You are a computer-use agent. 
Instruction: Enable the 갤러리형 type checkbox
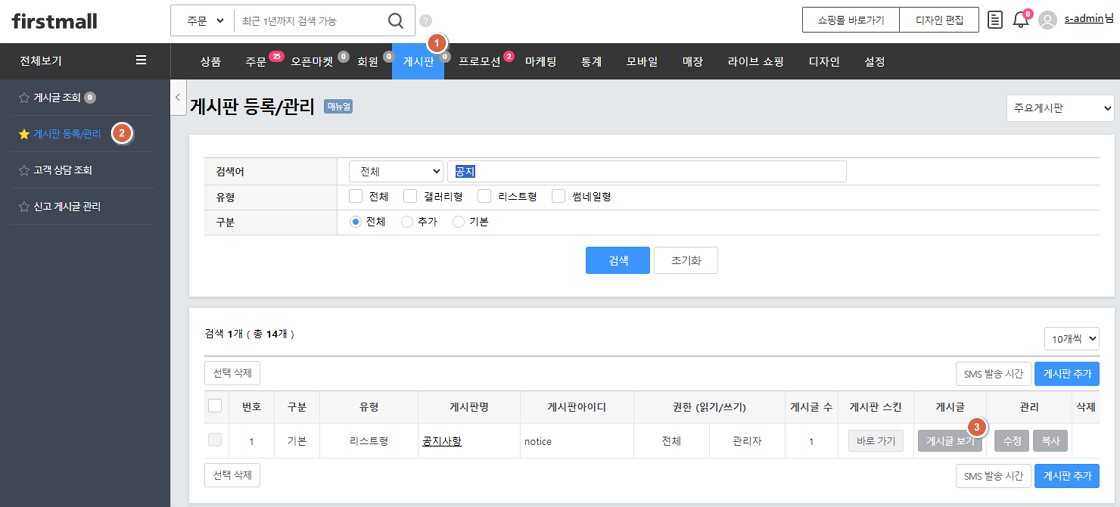click(x=410, y=197)
